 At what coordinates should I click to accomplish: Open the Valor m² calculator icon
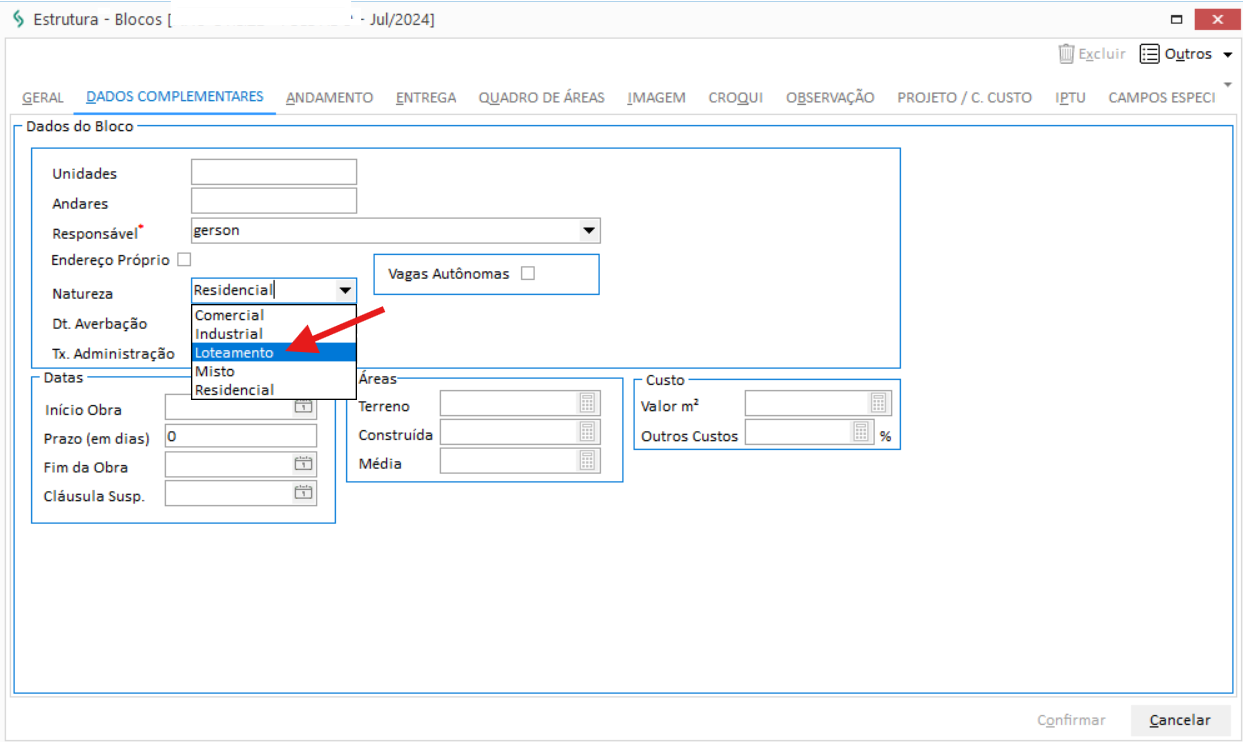click(x=878, y=403)
